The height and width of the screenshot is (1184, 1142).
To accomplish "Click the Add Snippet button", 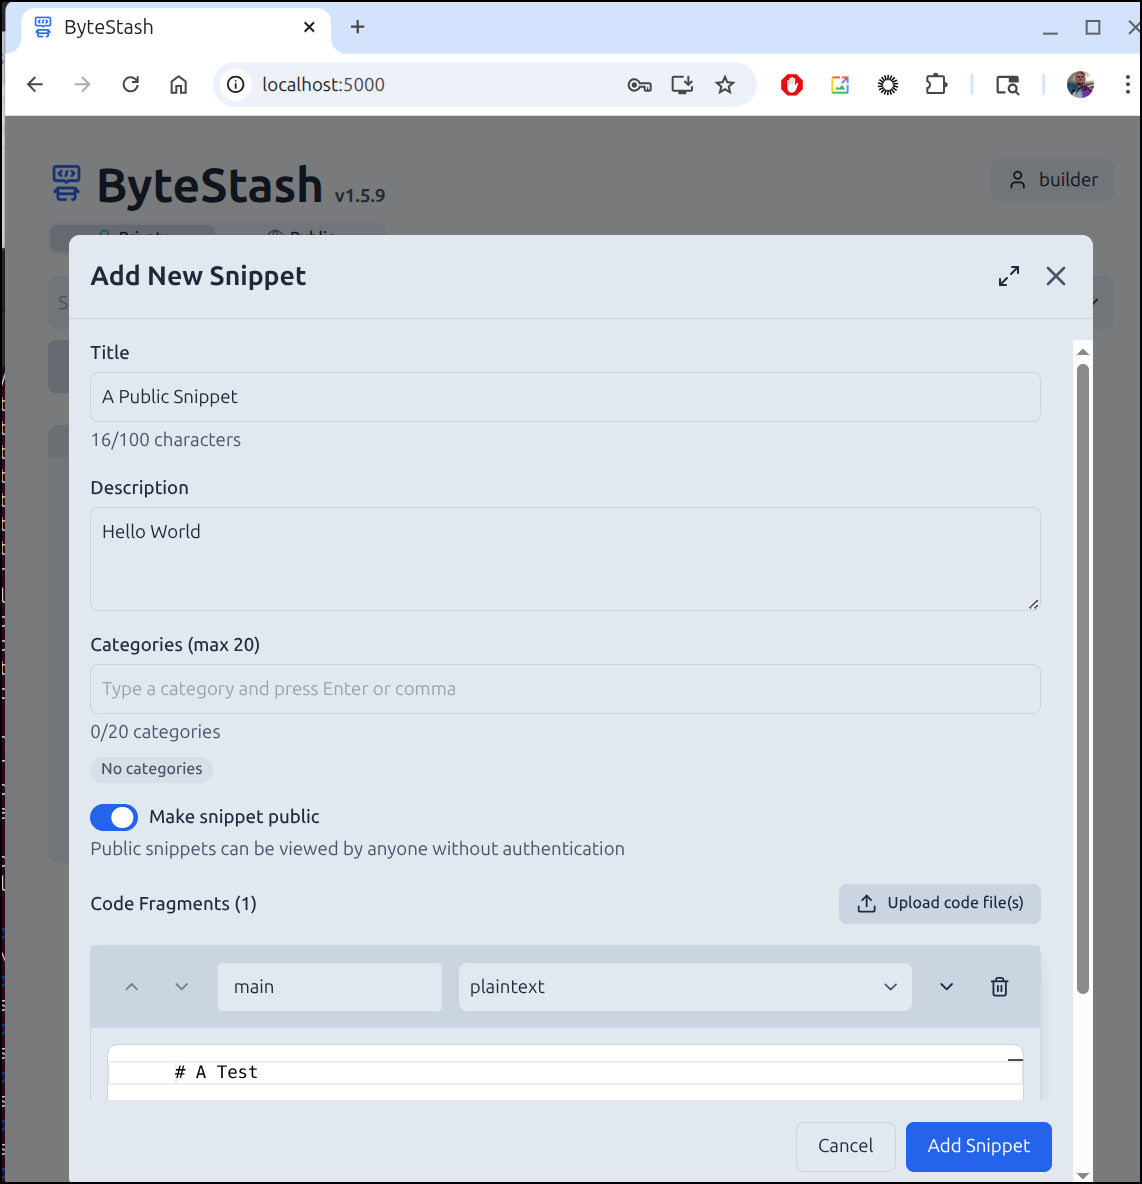I will click(978, 1146).
